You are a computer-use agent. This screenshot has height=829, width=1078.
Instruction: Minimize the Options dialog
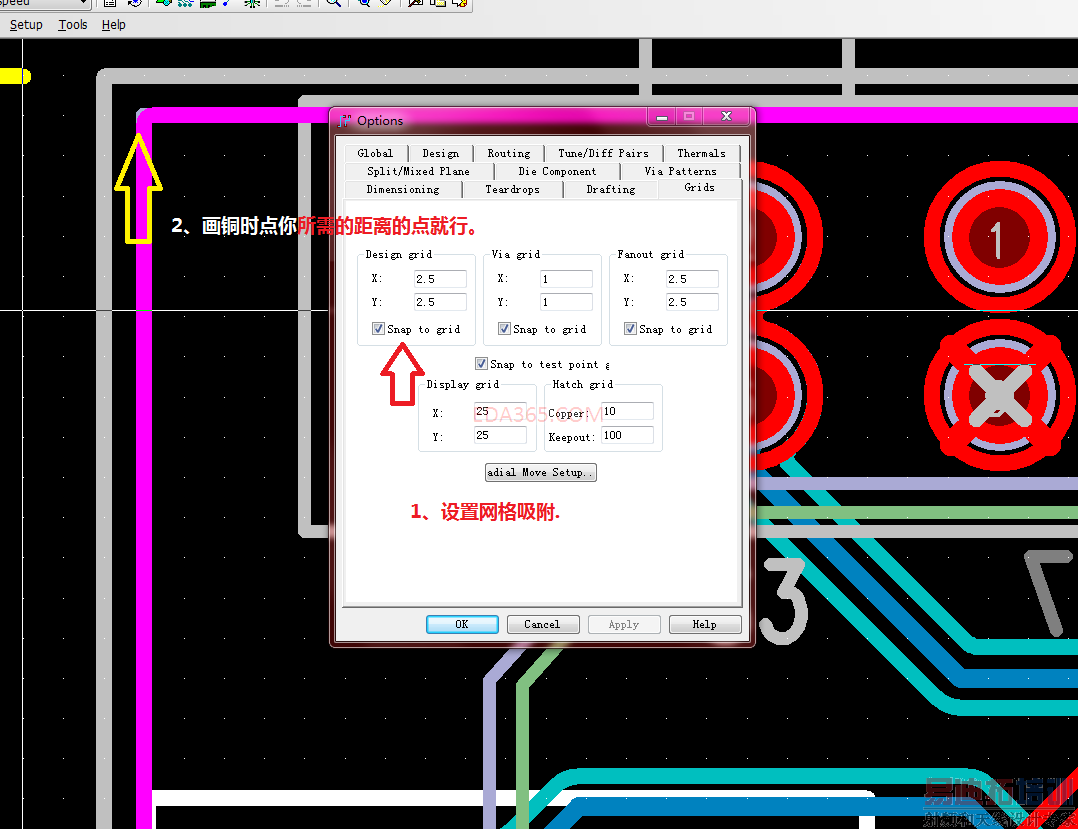pyautogui.click(x=661, y=116)
